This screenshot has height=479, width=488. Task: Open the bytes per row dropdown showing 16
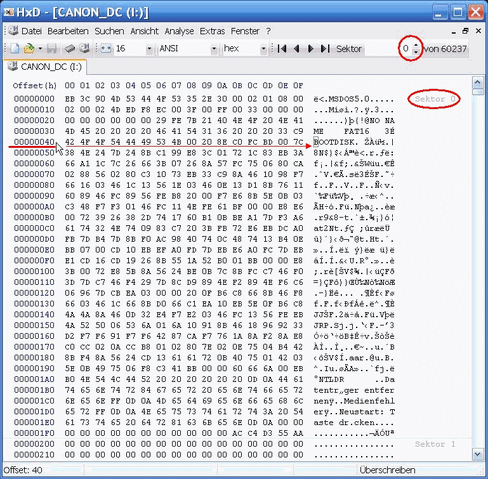pos(149,49)
